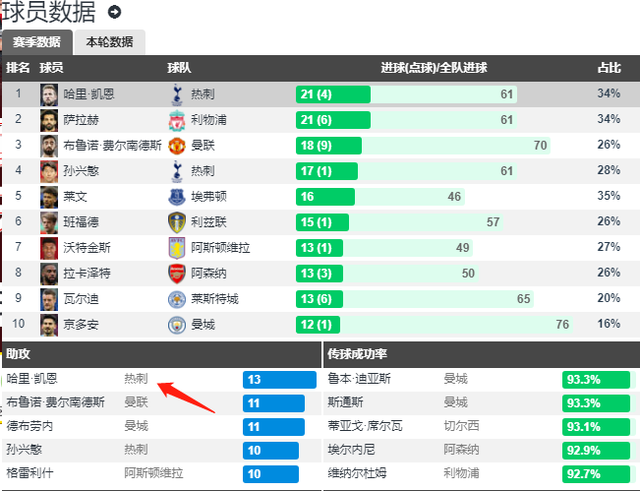Open player 哈里·凯恩 in the goals table
The height and width of the screenshot is (491, 640).
point(89,94)
